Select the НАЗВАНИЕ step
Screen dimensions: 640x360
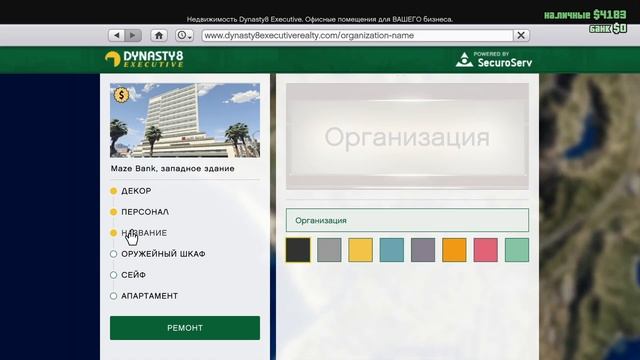click(139, 233)
